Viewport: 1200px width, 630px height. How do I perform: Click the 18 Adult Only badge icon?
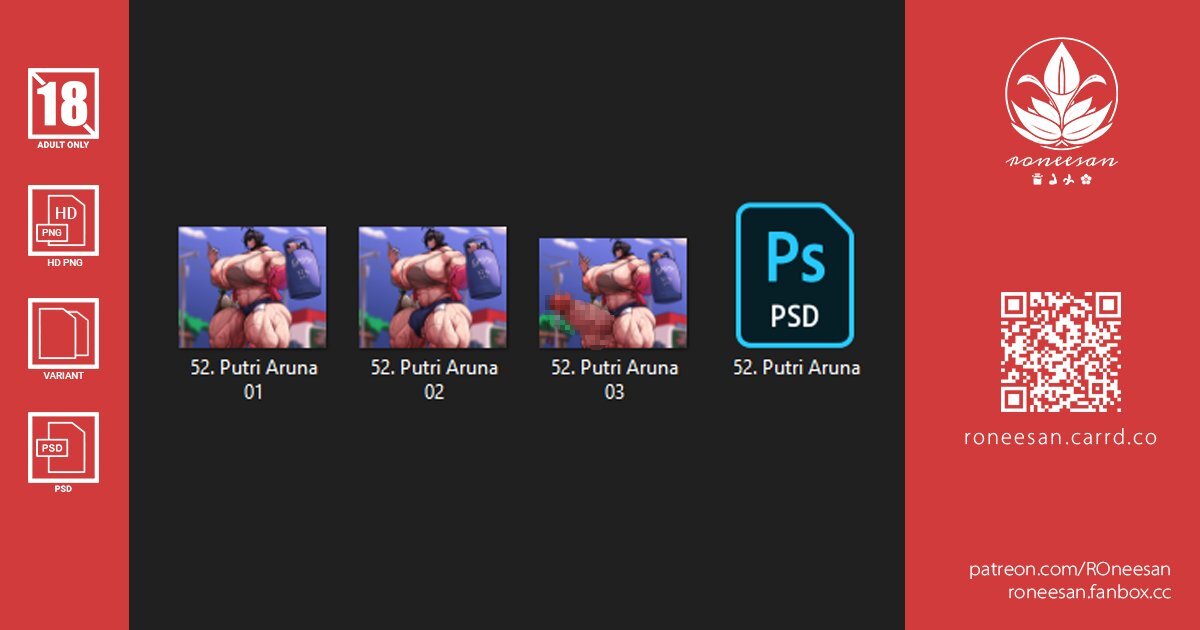click(63, 102)
